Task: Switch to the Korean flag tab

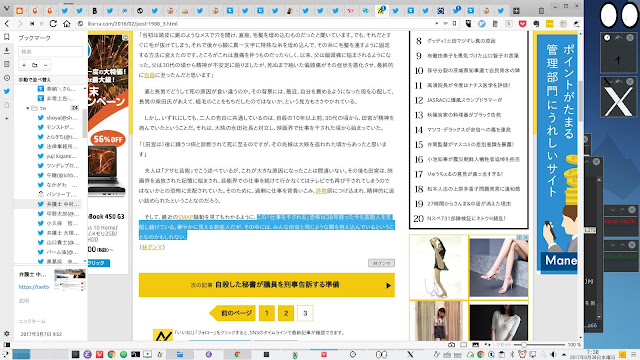Action: click(440, 11)
